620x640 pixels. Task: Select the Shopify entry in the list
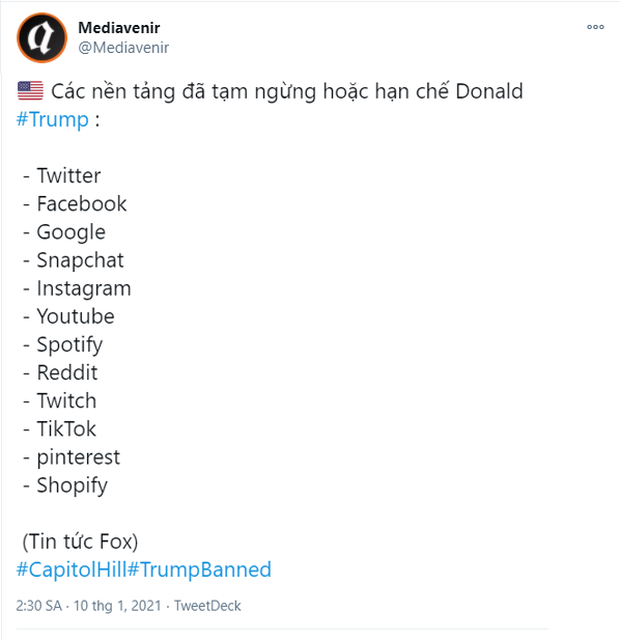71,486
